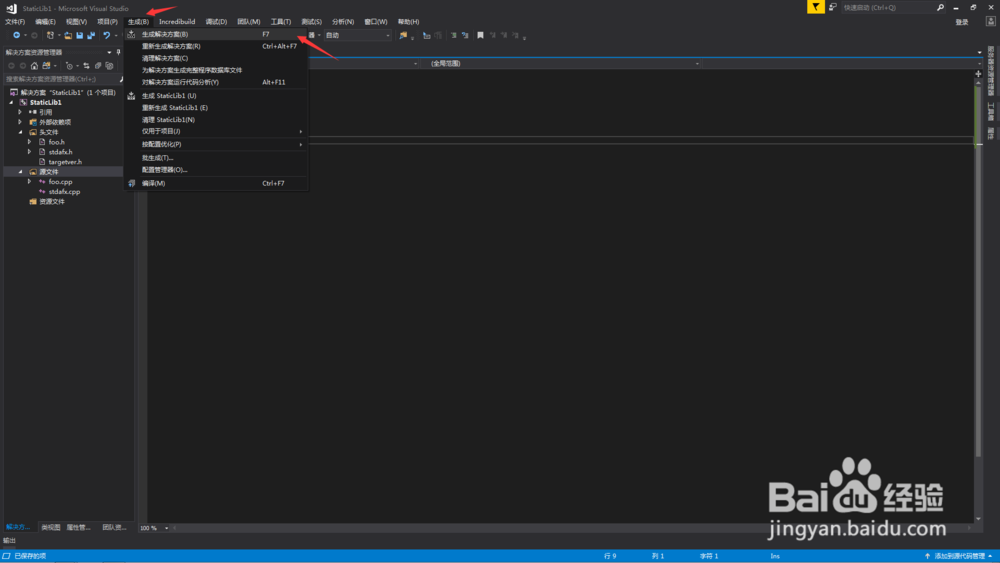
Task: Click the account avatar icon near 登录
Action: (990, 22)
